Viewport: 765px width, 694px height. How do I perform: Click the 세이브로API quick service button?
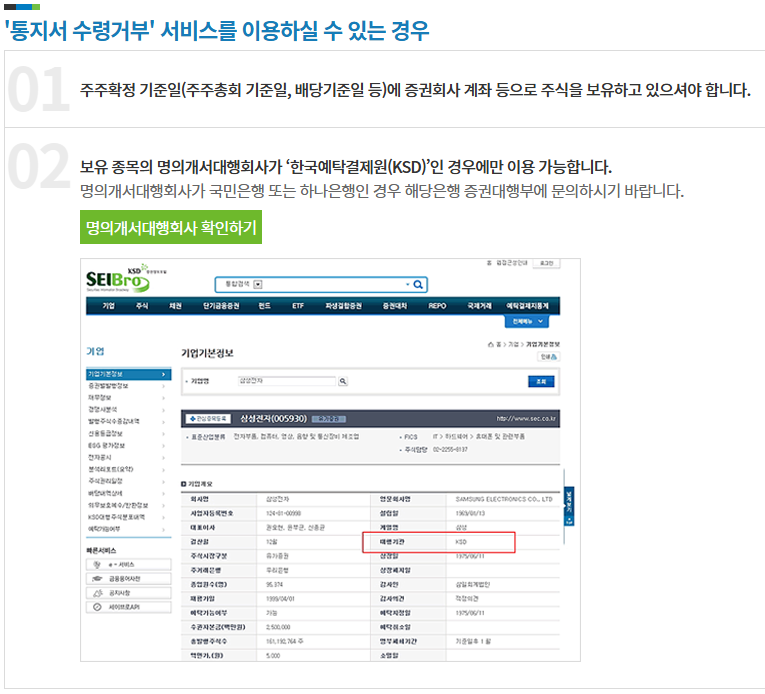point(129,607)
